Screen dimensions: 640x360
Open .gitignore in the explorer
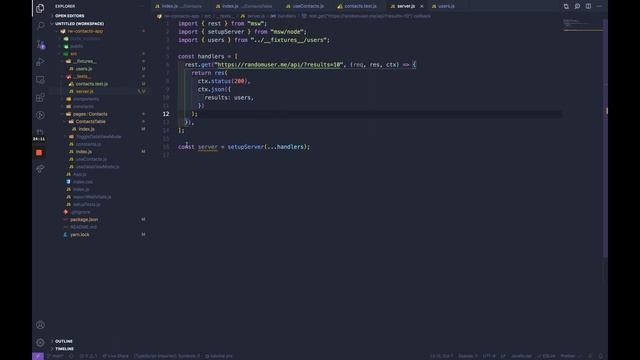tap(80, 212)
